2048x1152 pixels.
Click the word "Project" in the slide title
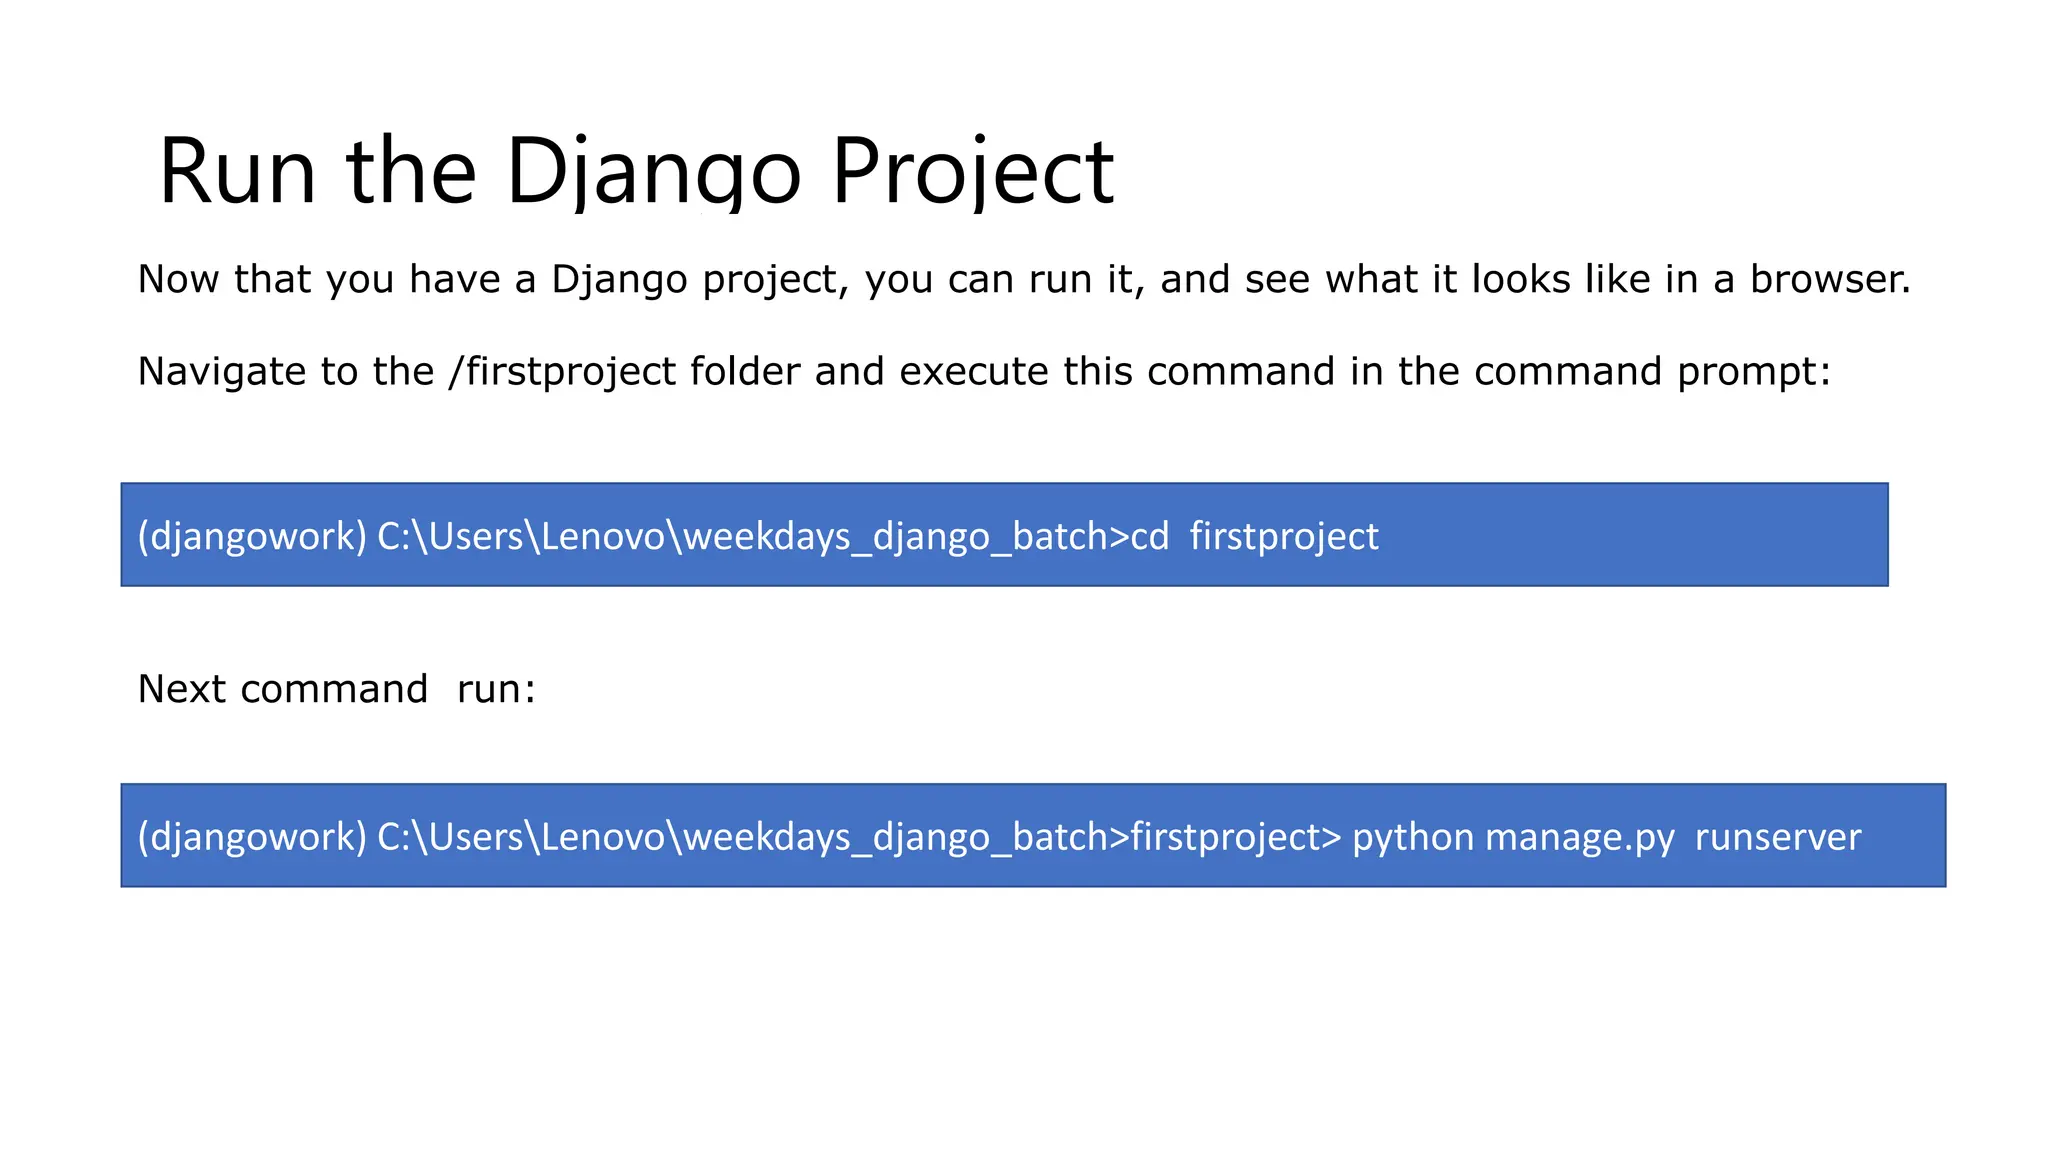click(972, 172)
